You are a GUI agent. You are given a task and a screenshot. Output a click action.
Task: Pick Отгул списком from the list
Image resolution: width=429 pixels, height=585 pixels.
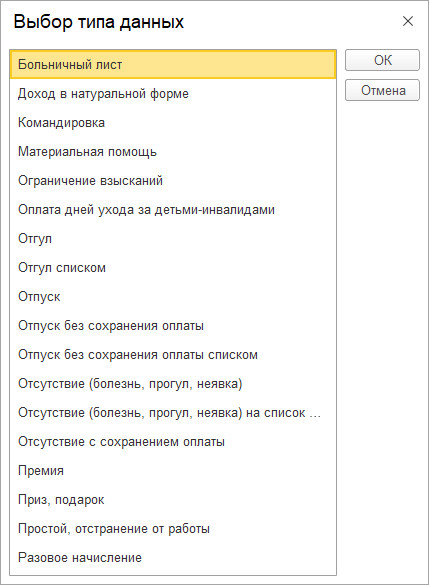(x=173, y=268)
